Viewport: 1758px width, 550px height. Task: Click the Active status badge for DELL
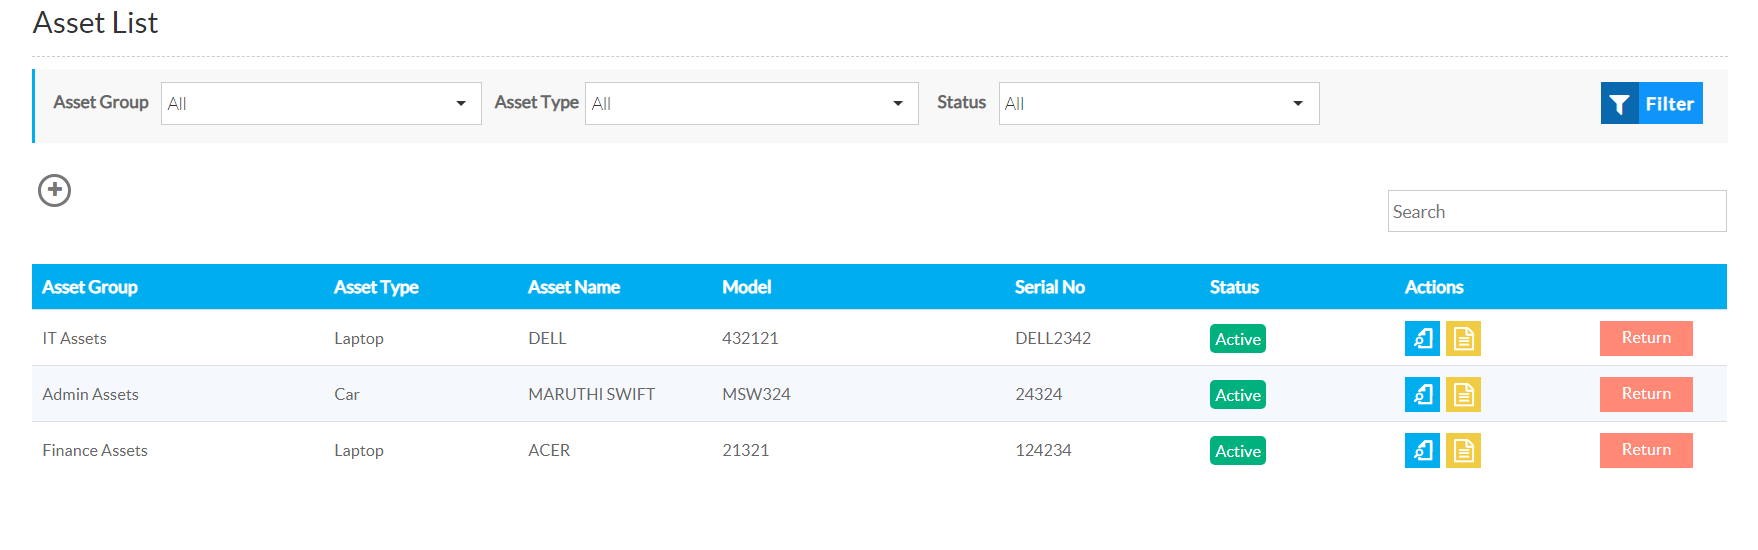pyautogui.click(x=1238, y=339)
